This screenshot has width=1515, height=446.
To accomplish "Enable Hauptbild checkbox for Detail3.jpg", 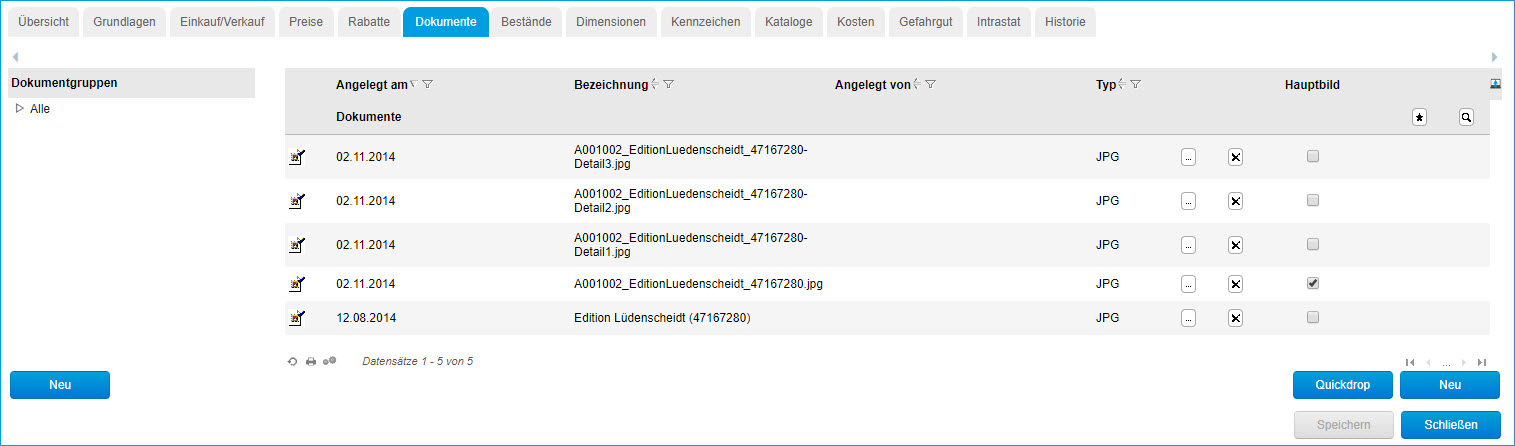I will click(1313, 156).
